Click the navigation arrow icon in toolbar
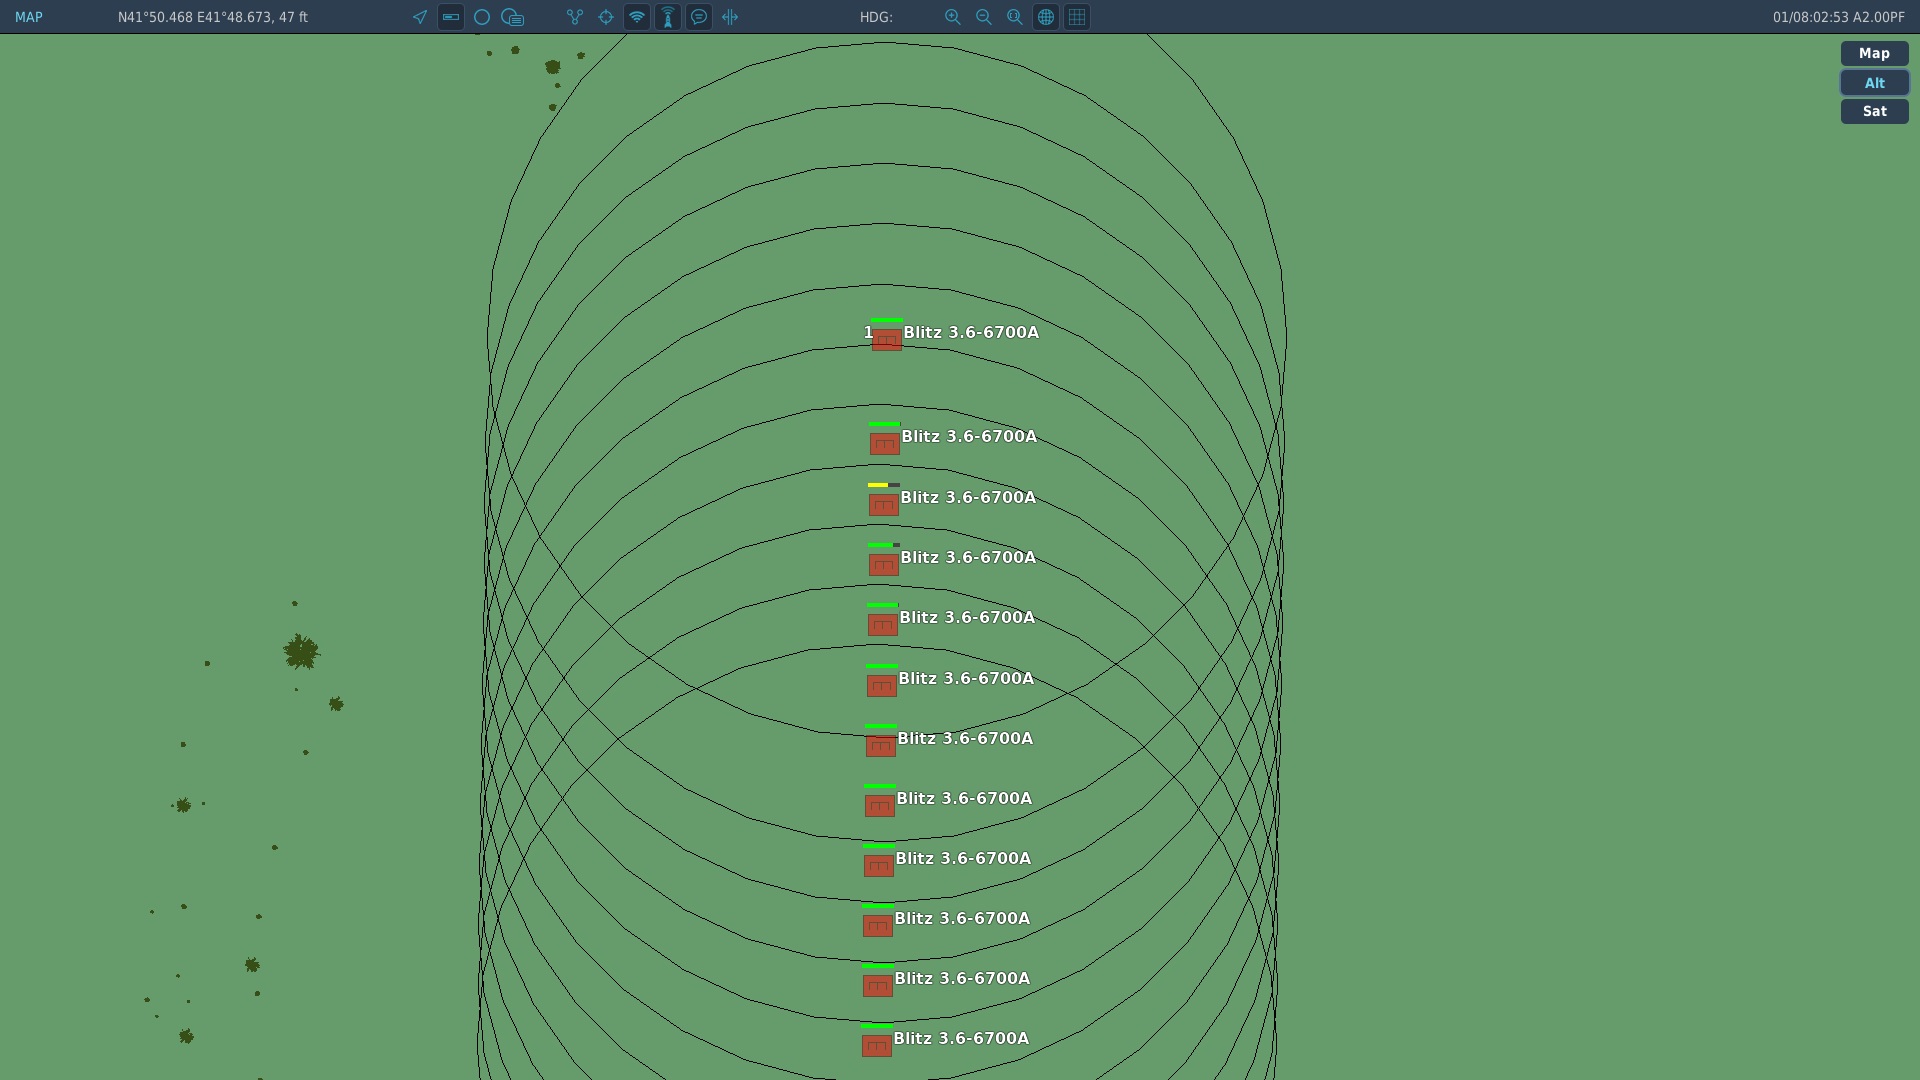Screen dimensions: 1920x1080 [x=420, y=17]
